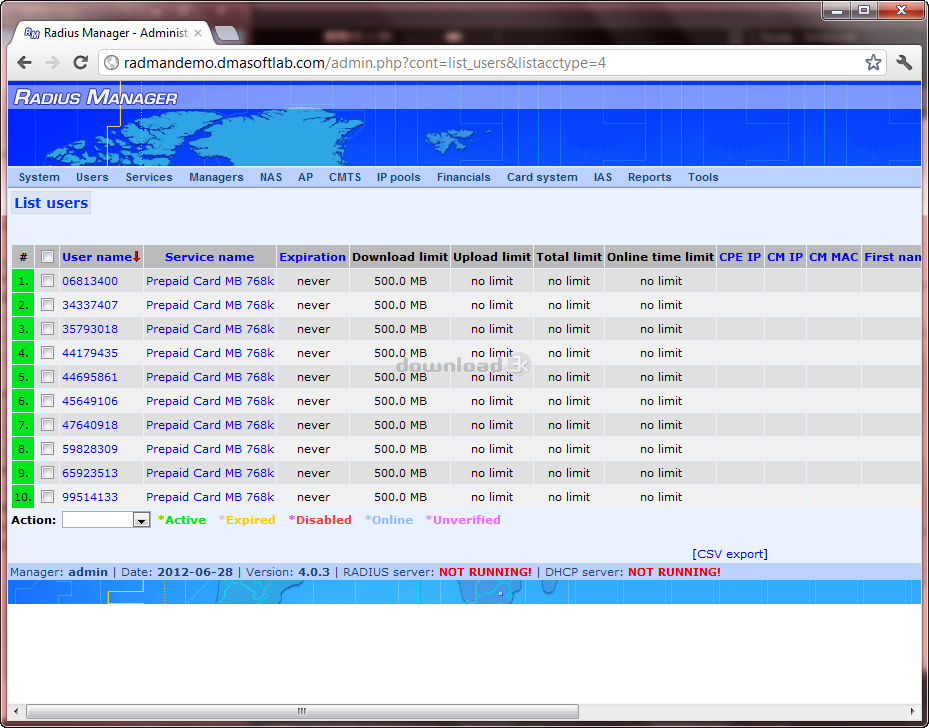
Task: Open the Managers menu
Action: click(216, 177)
